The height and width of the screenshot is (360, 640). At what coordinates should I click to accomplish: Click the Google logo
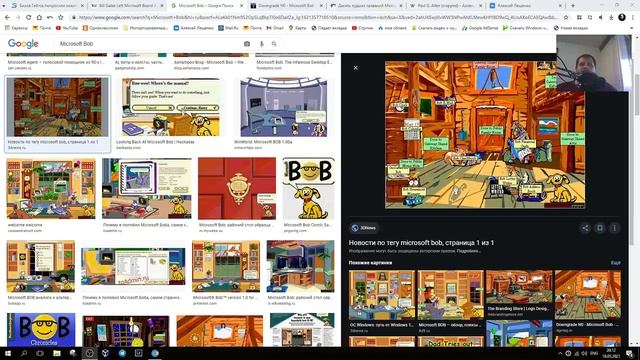point(23,44)
